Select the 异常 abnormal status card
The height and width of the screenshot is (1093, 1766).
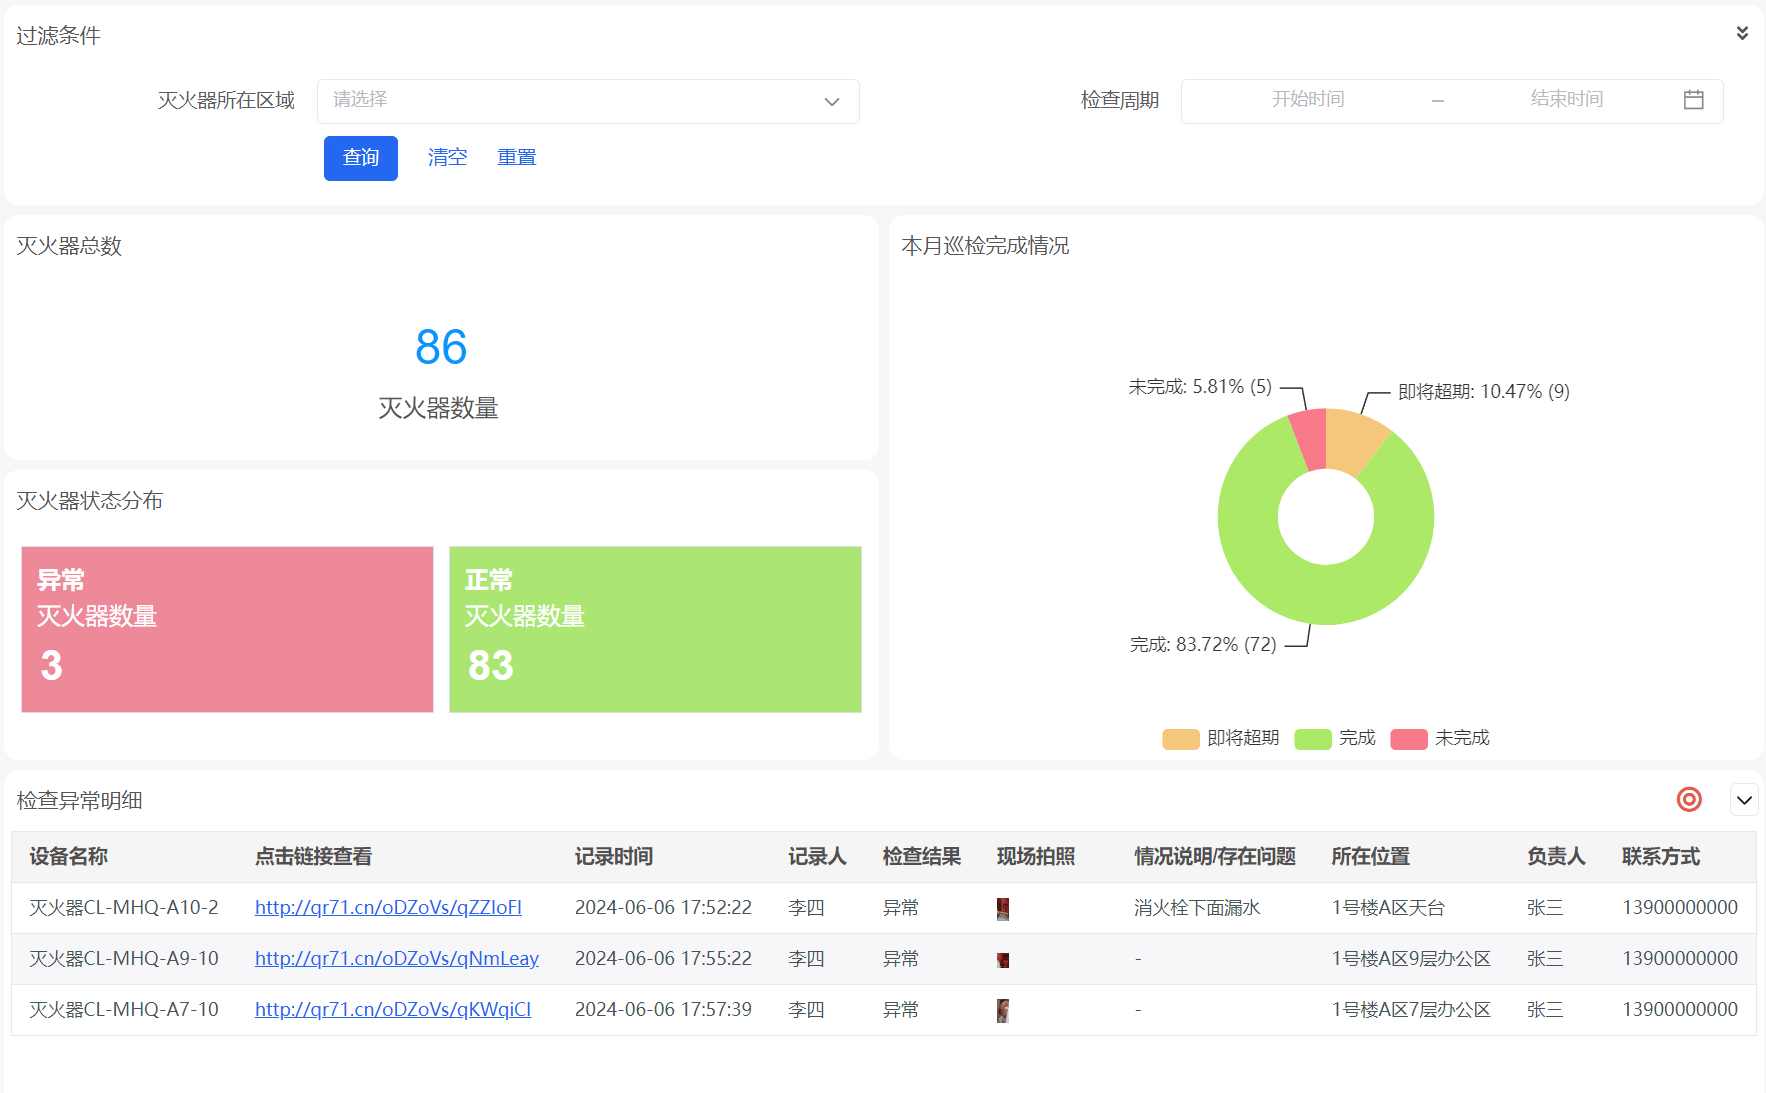coord(227,629)
